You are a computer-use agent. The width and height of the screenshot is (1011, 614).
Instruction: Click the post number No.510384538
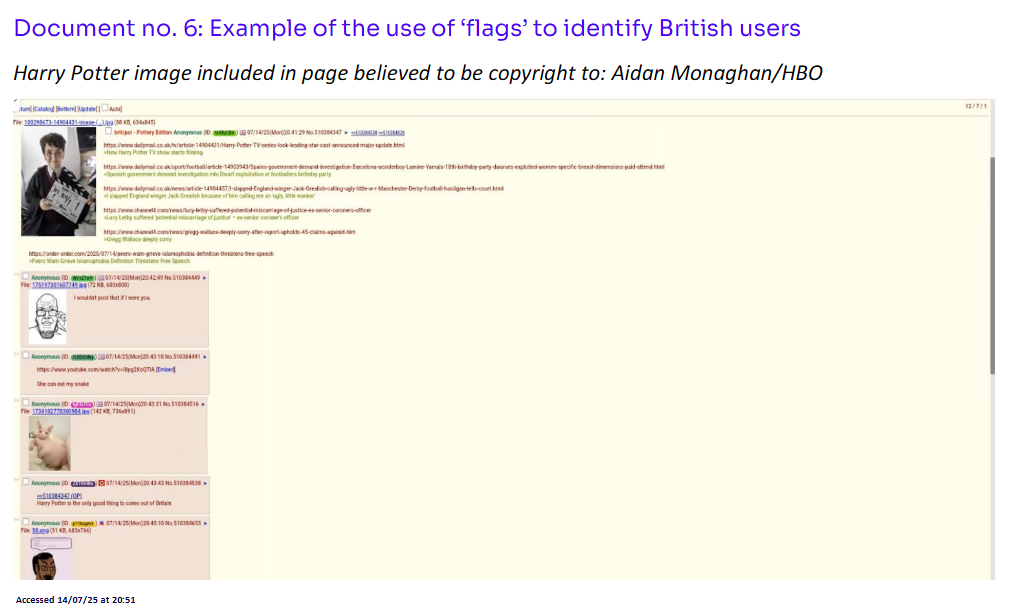183,483
